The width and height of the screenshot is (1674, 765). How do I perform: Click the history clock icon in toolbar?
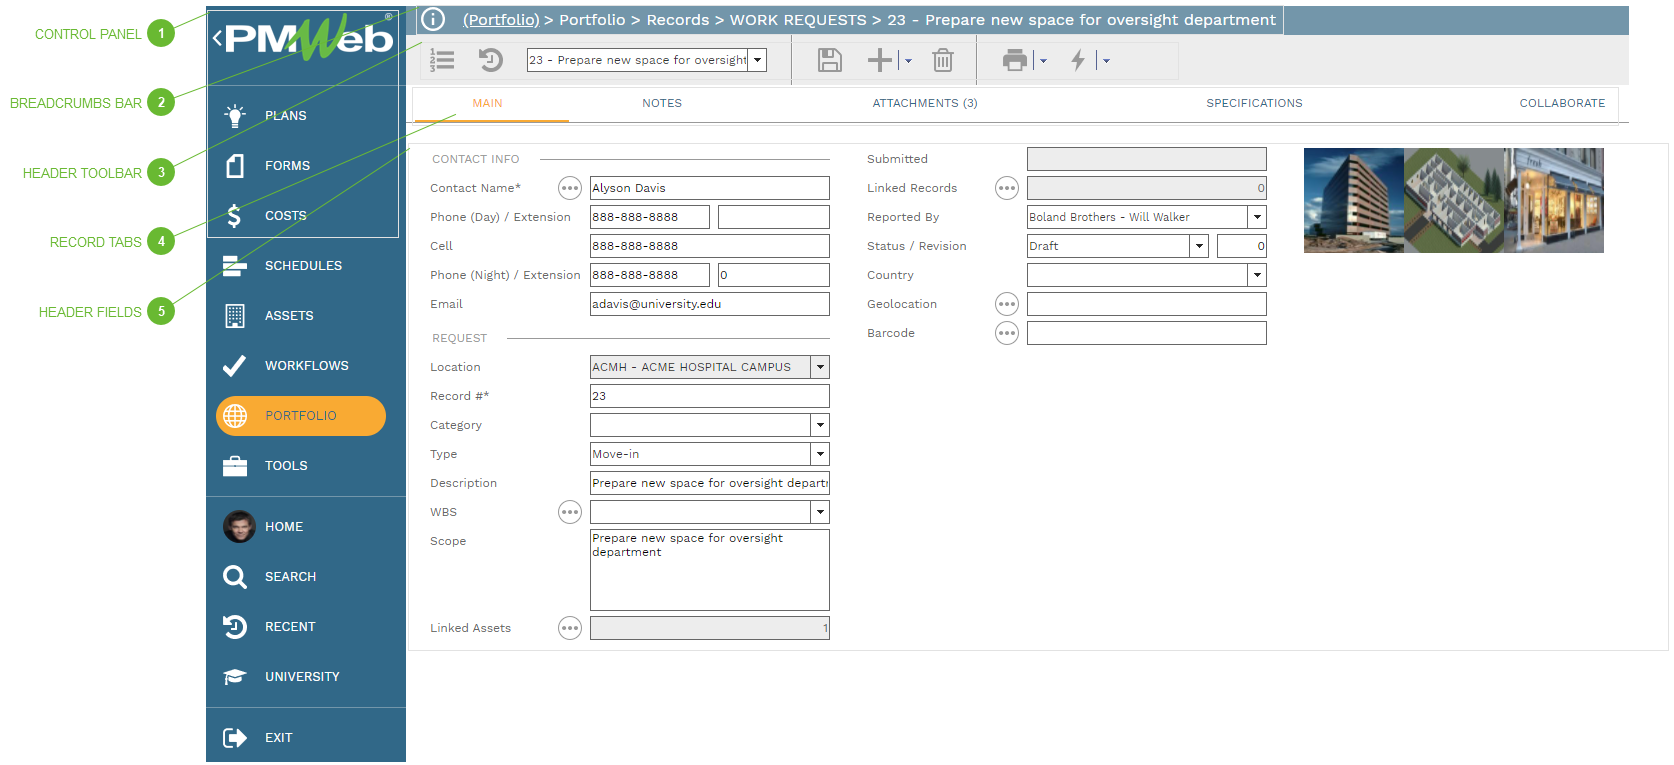[490, 61]
